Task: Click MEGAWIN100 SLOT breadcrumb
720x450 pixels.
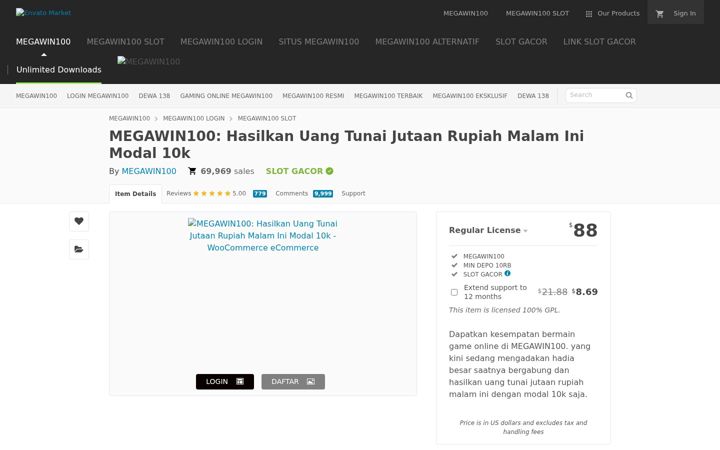Action: tap(267, 118)
